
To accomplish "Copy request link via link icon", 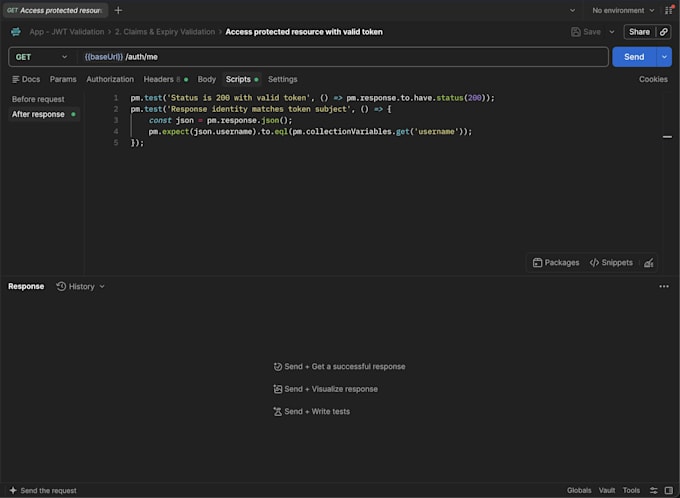I will click(664, 32).
